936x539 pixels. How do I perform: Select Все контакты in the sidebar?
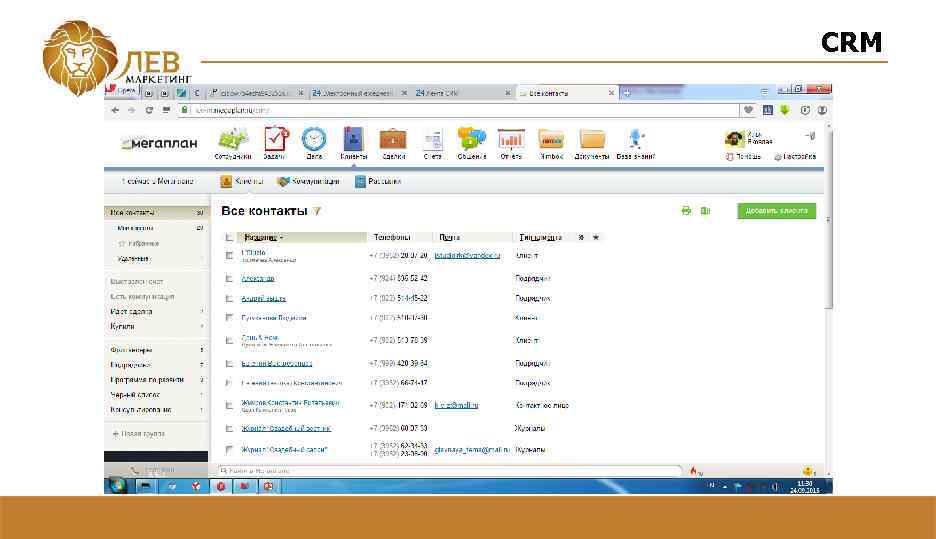click(x=156, y=212)
